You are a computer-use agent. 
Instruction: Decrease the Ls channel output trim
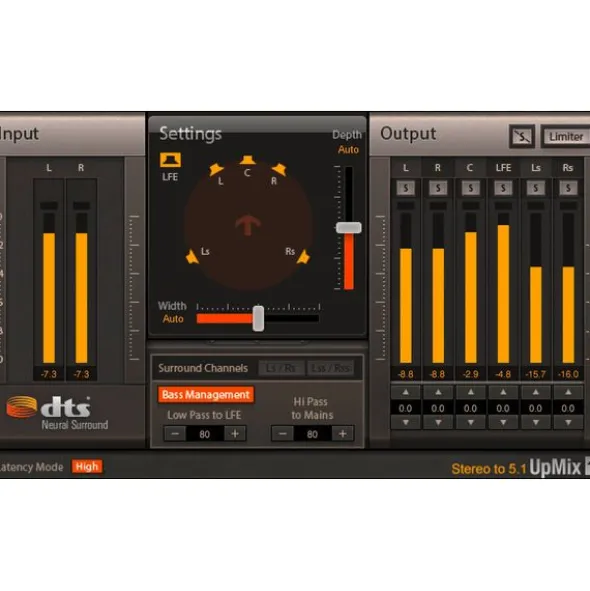(535, 423)
